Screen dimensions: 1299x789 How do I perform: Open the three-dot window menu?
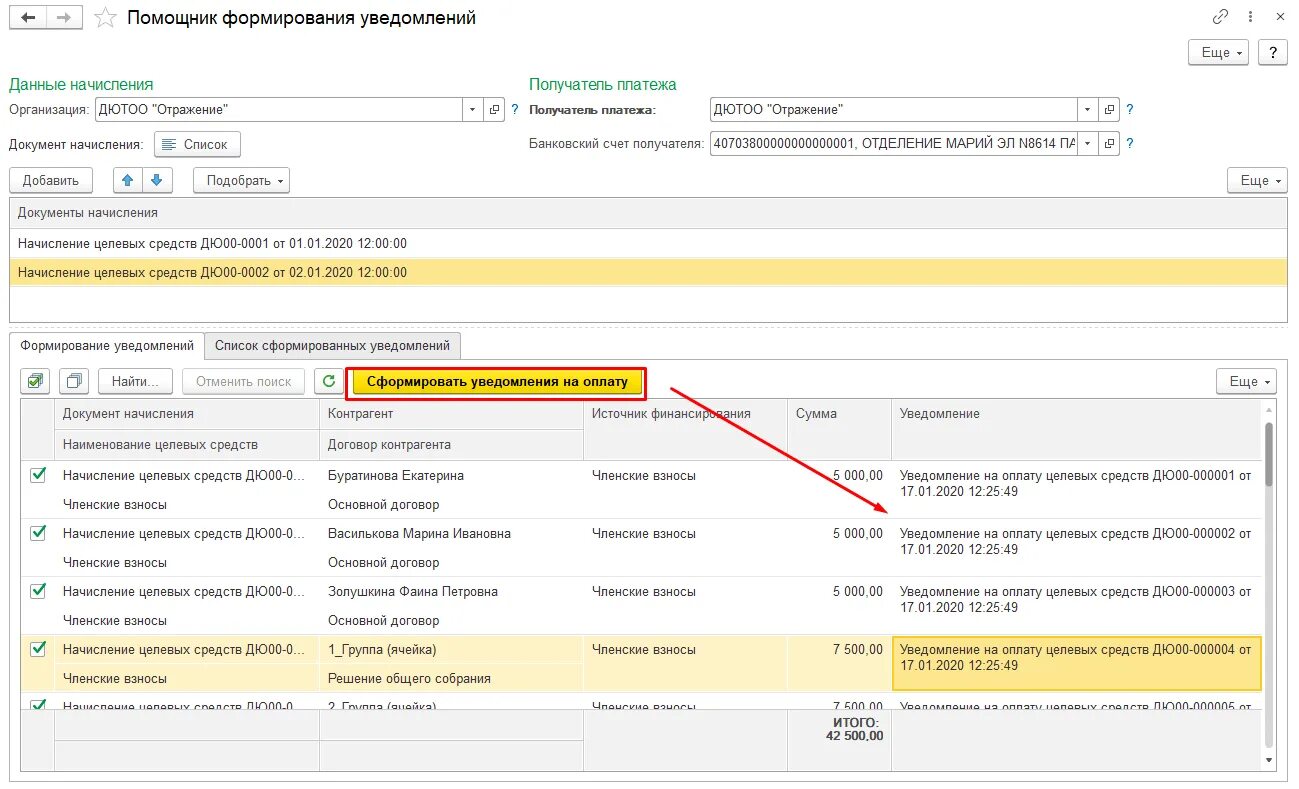coord(1250,17)
